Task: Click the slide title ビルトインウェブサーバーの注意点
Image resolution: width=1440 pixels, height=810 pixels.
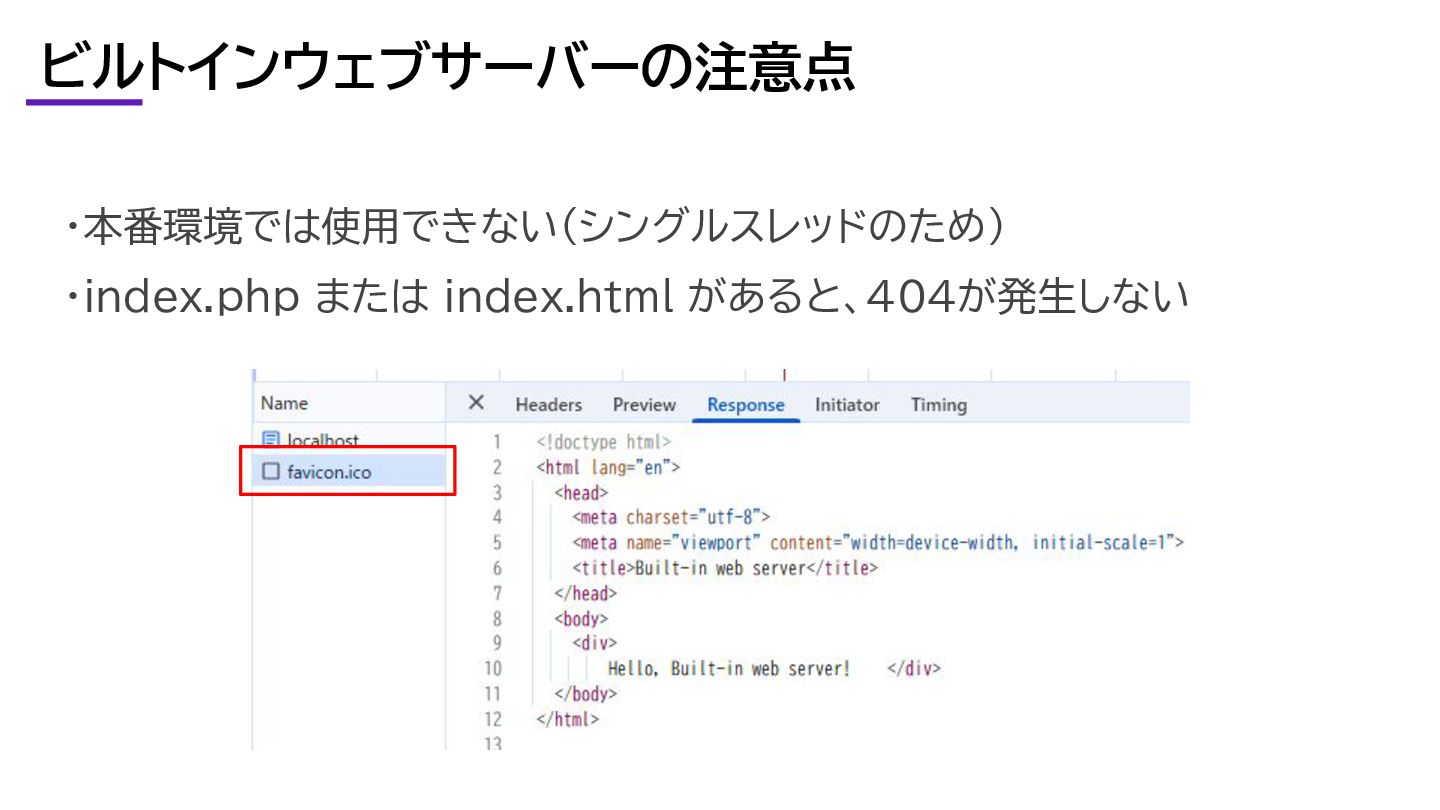Action: (447, 70)
